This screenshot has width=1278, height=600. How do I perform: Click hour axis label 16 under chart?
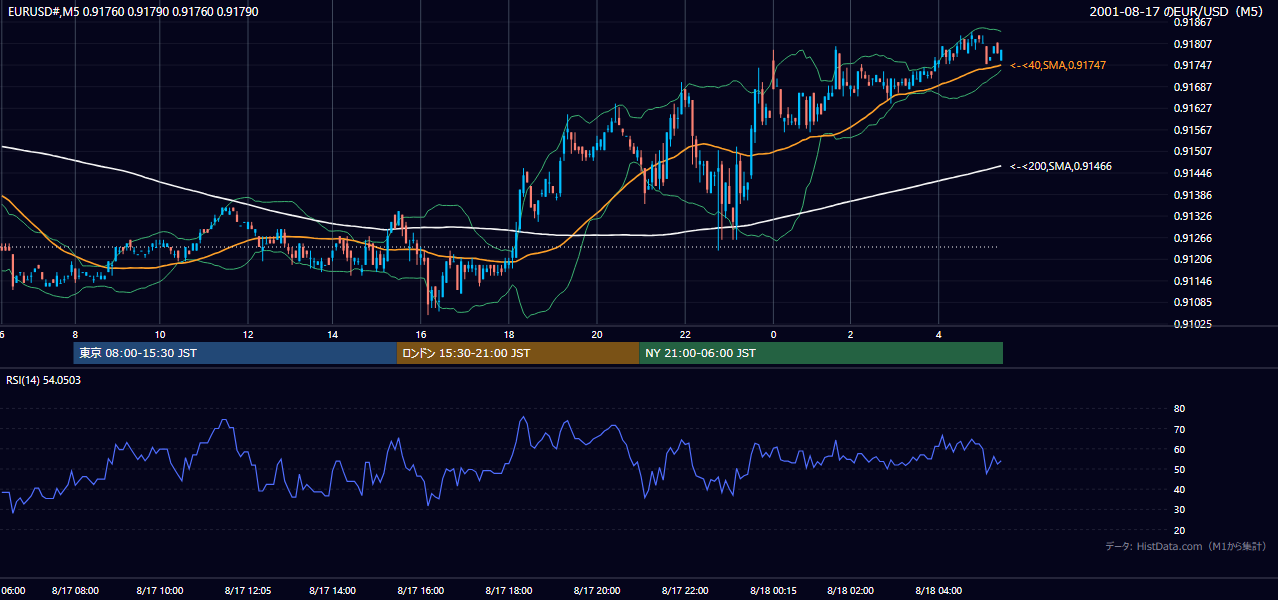(x=422, y=334)
